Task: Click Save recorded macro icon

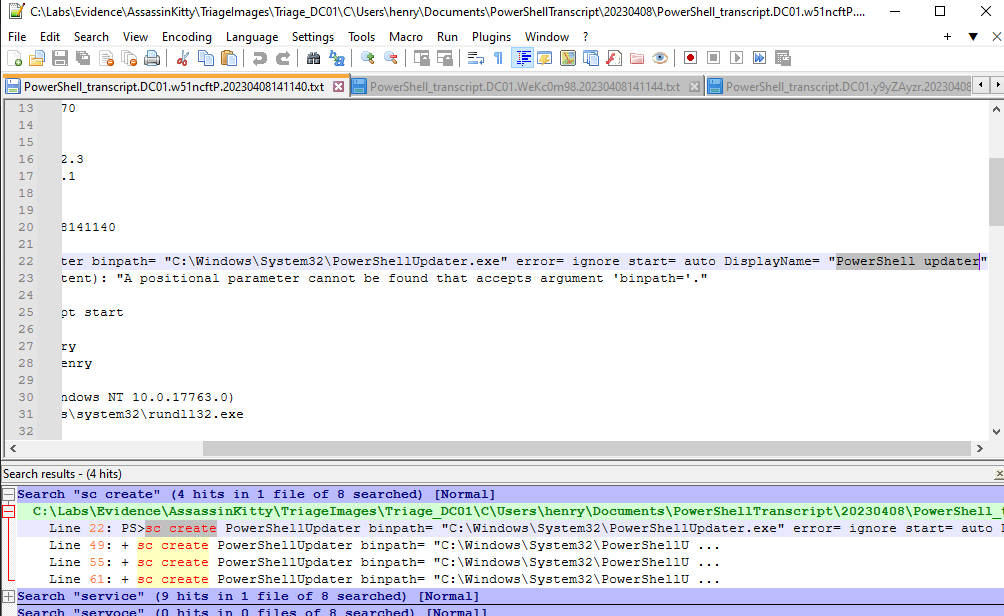Action: (782, 59)
